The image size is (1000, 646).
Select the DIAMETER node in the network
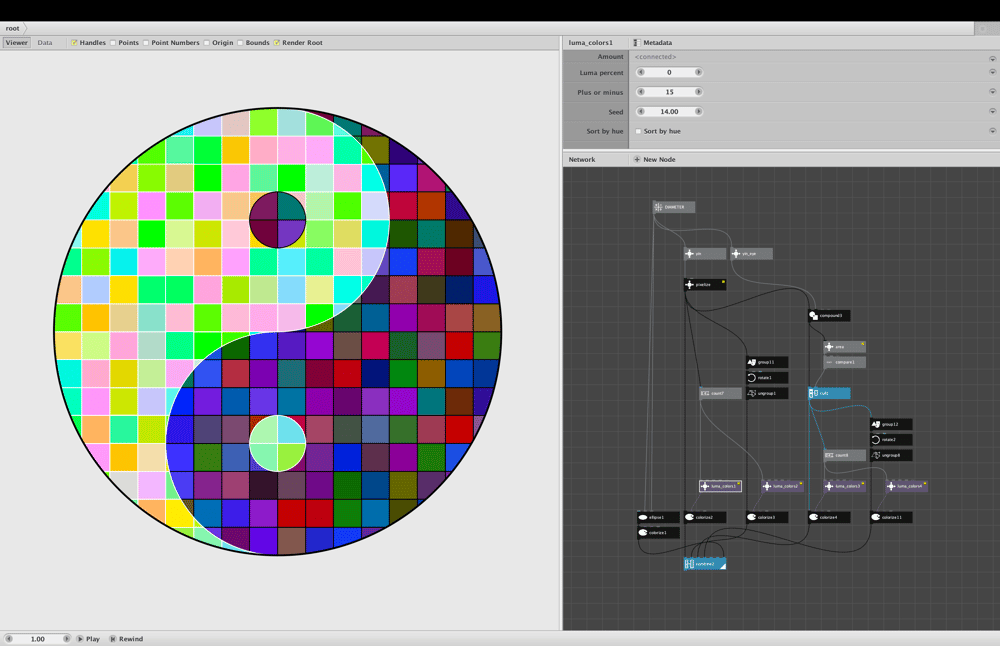coord(673,207)
